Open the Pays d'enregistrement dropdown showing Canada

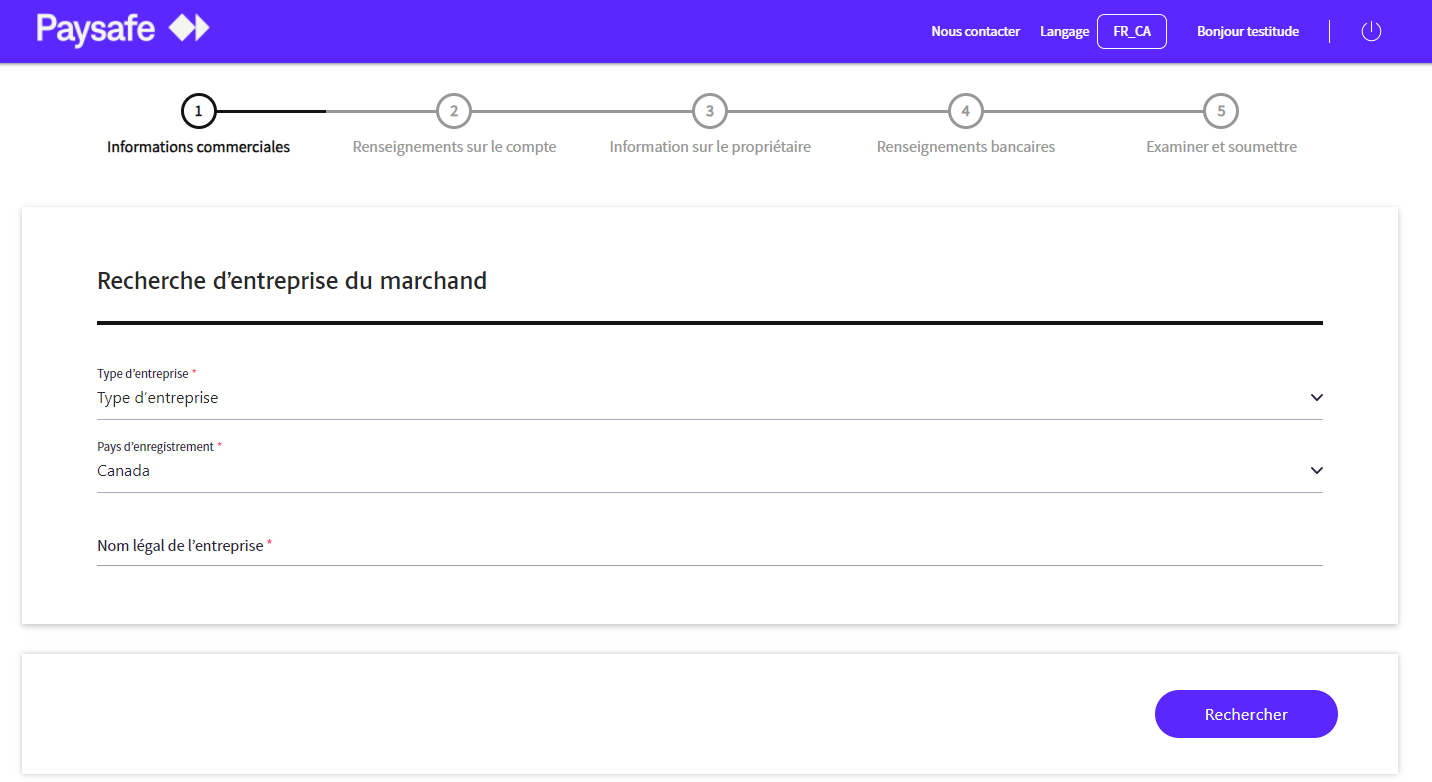pos(710,470)
